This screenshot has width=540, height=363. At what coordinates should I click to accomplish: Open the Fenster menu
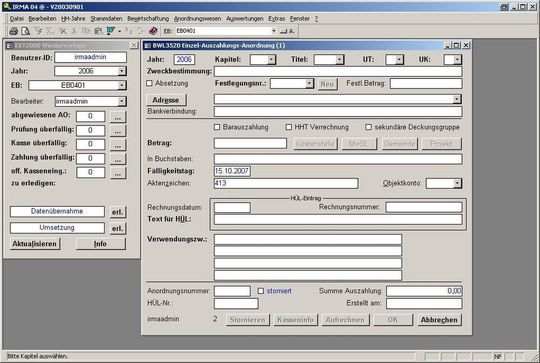coord(300,19)
